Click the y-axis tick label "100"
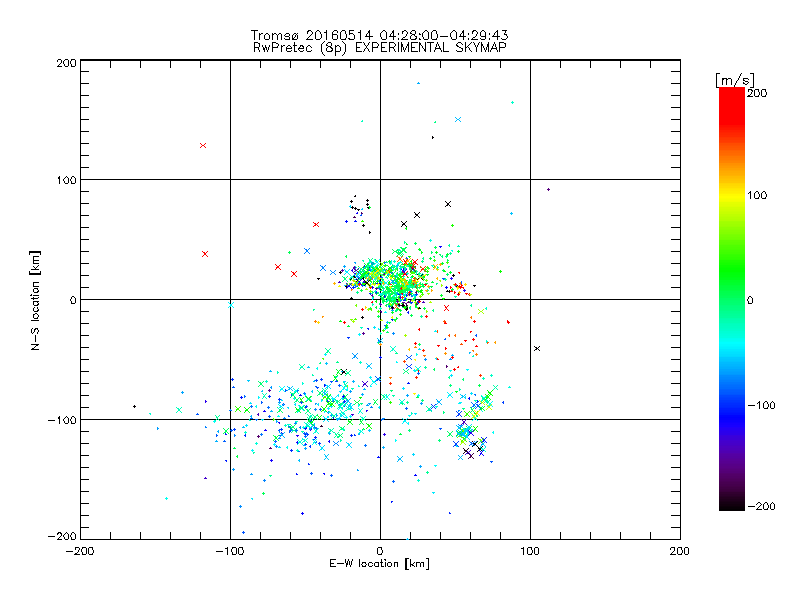Screen dimensions: 800x600 pos(66,180)
